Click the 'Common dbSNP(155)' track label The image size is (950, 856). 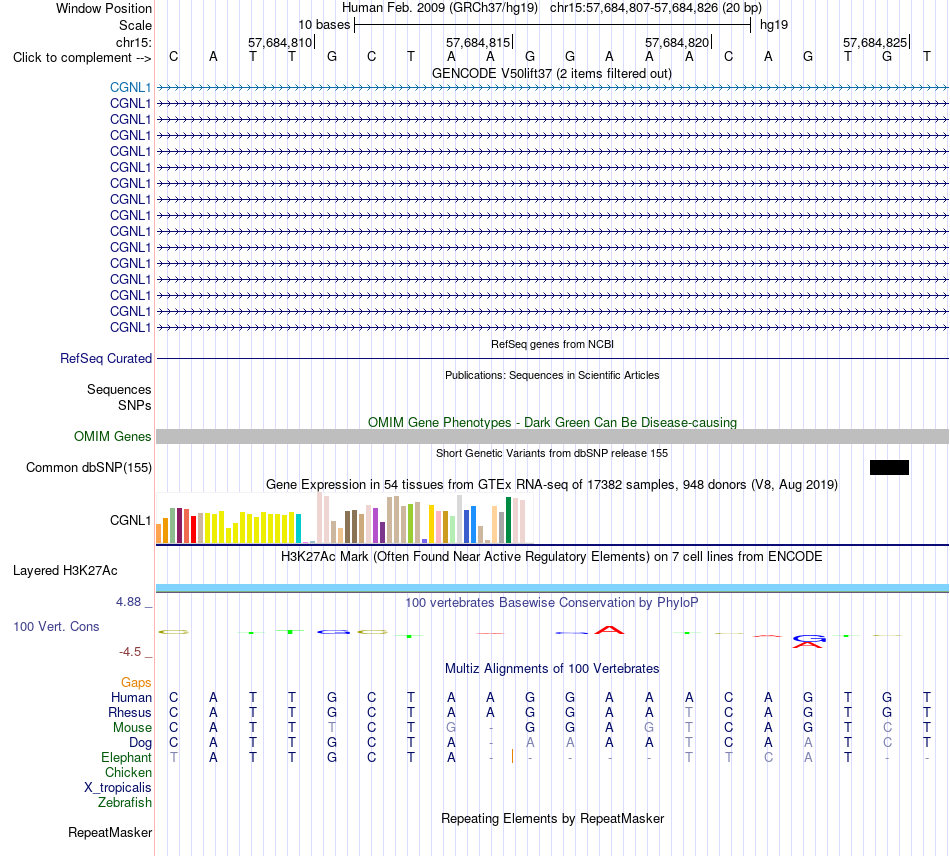click(x=89, y=468)
